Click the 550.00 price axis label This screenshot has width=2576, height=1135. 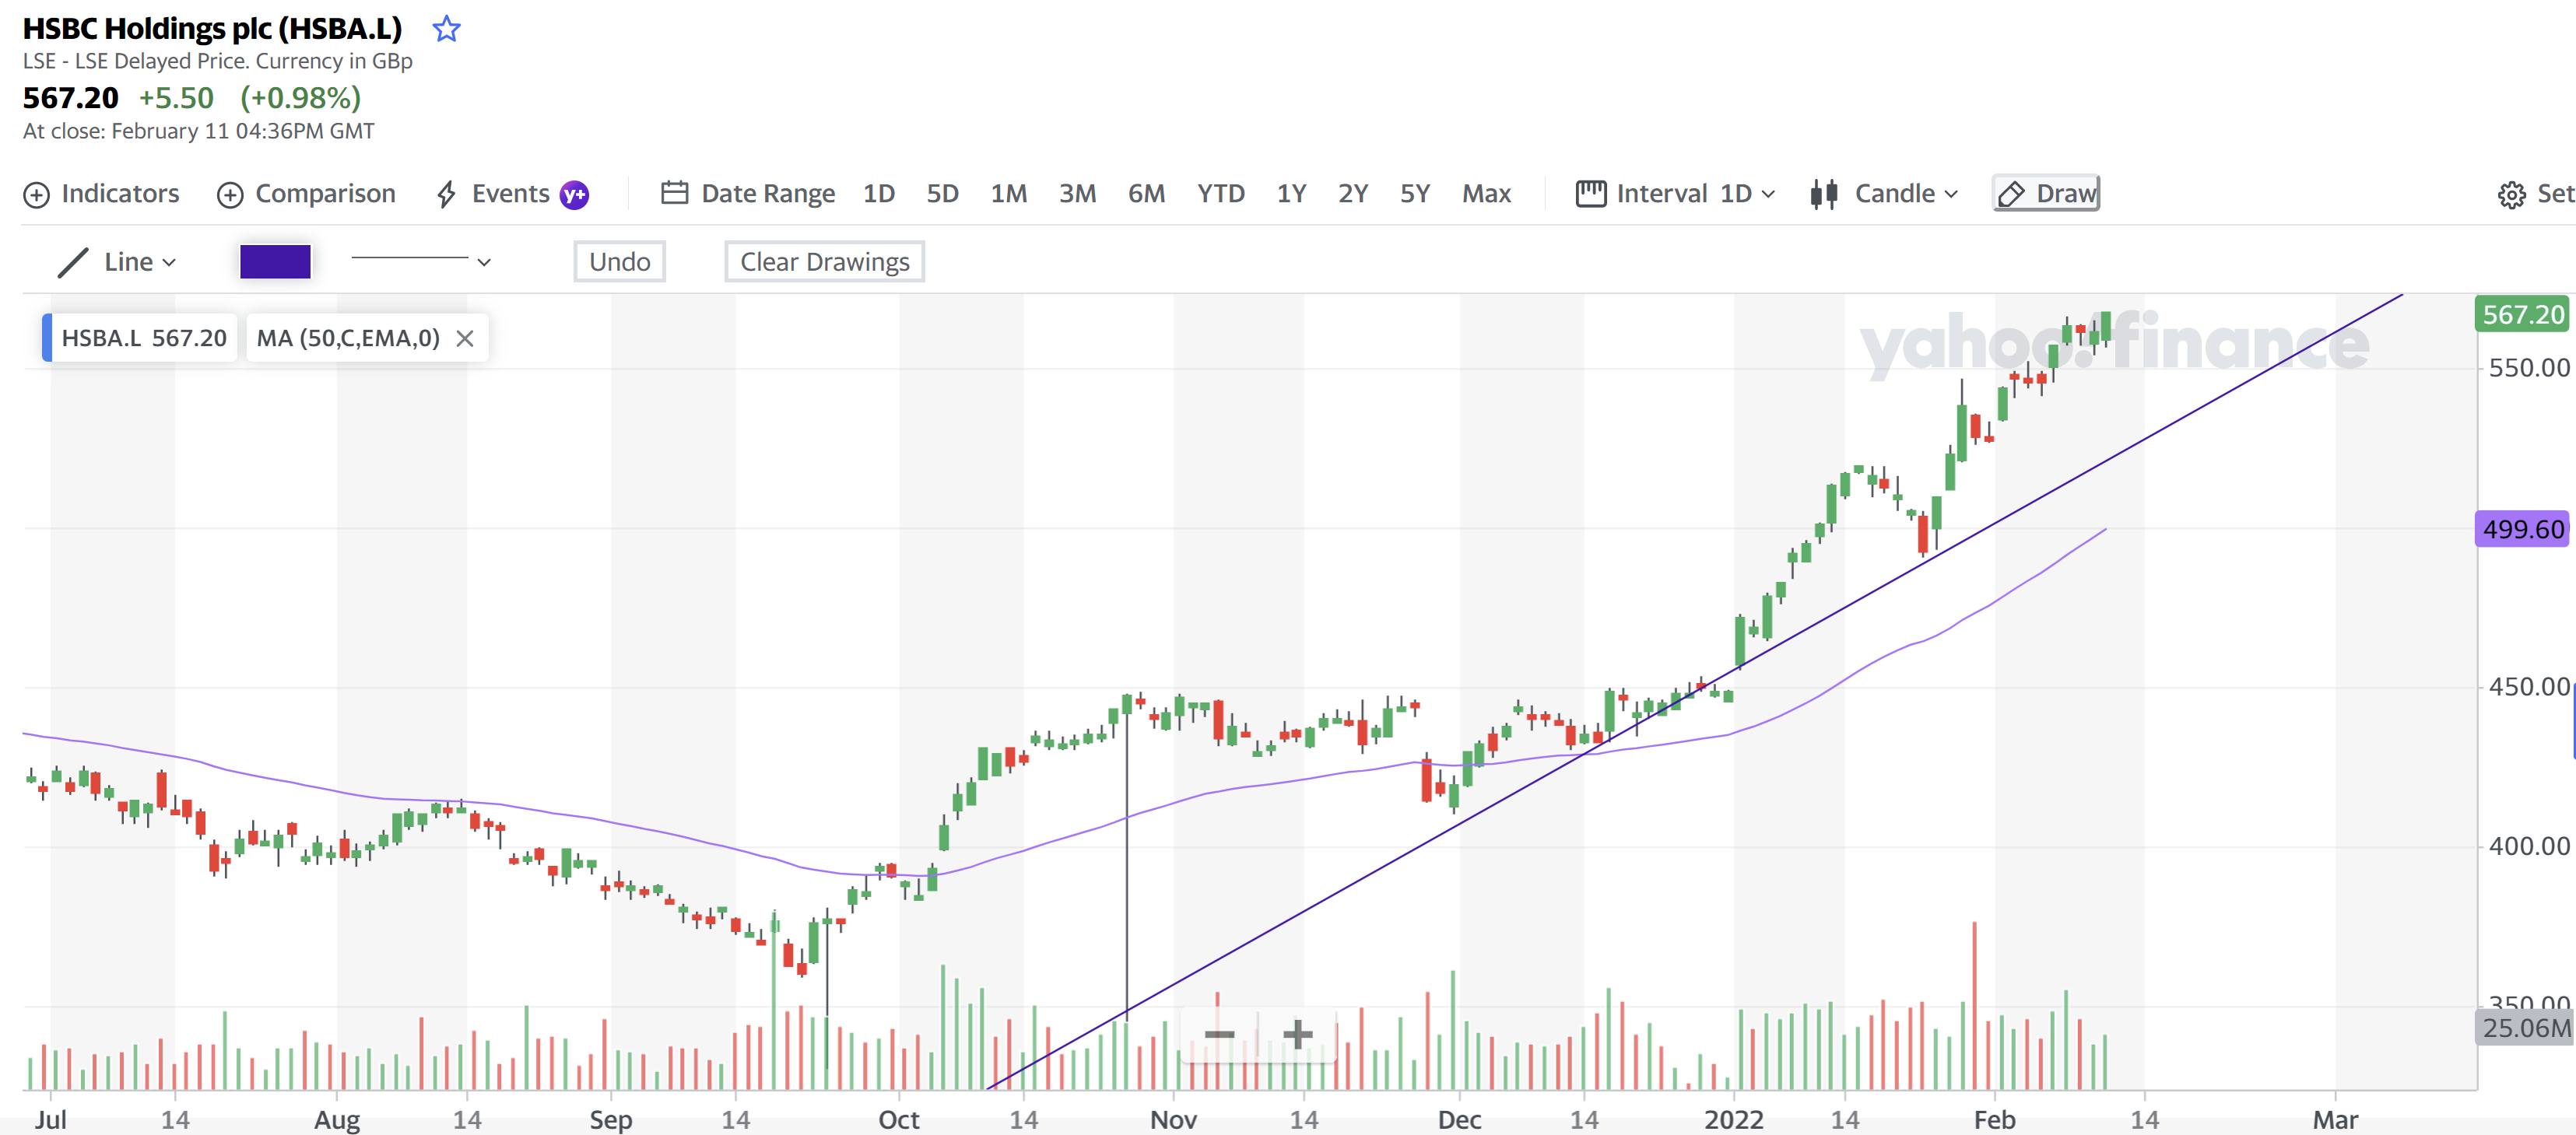point(2528,367)
